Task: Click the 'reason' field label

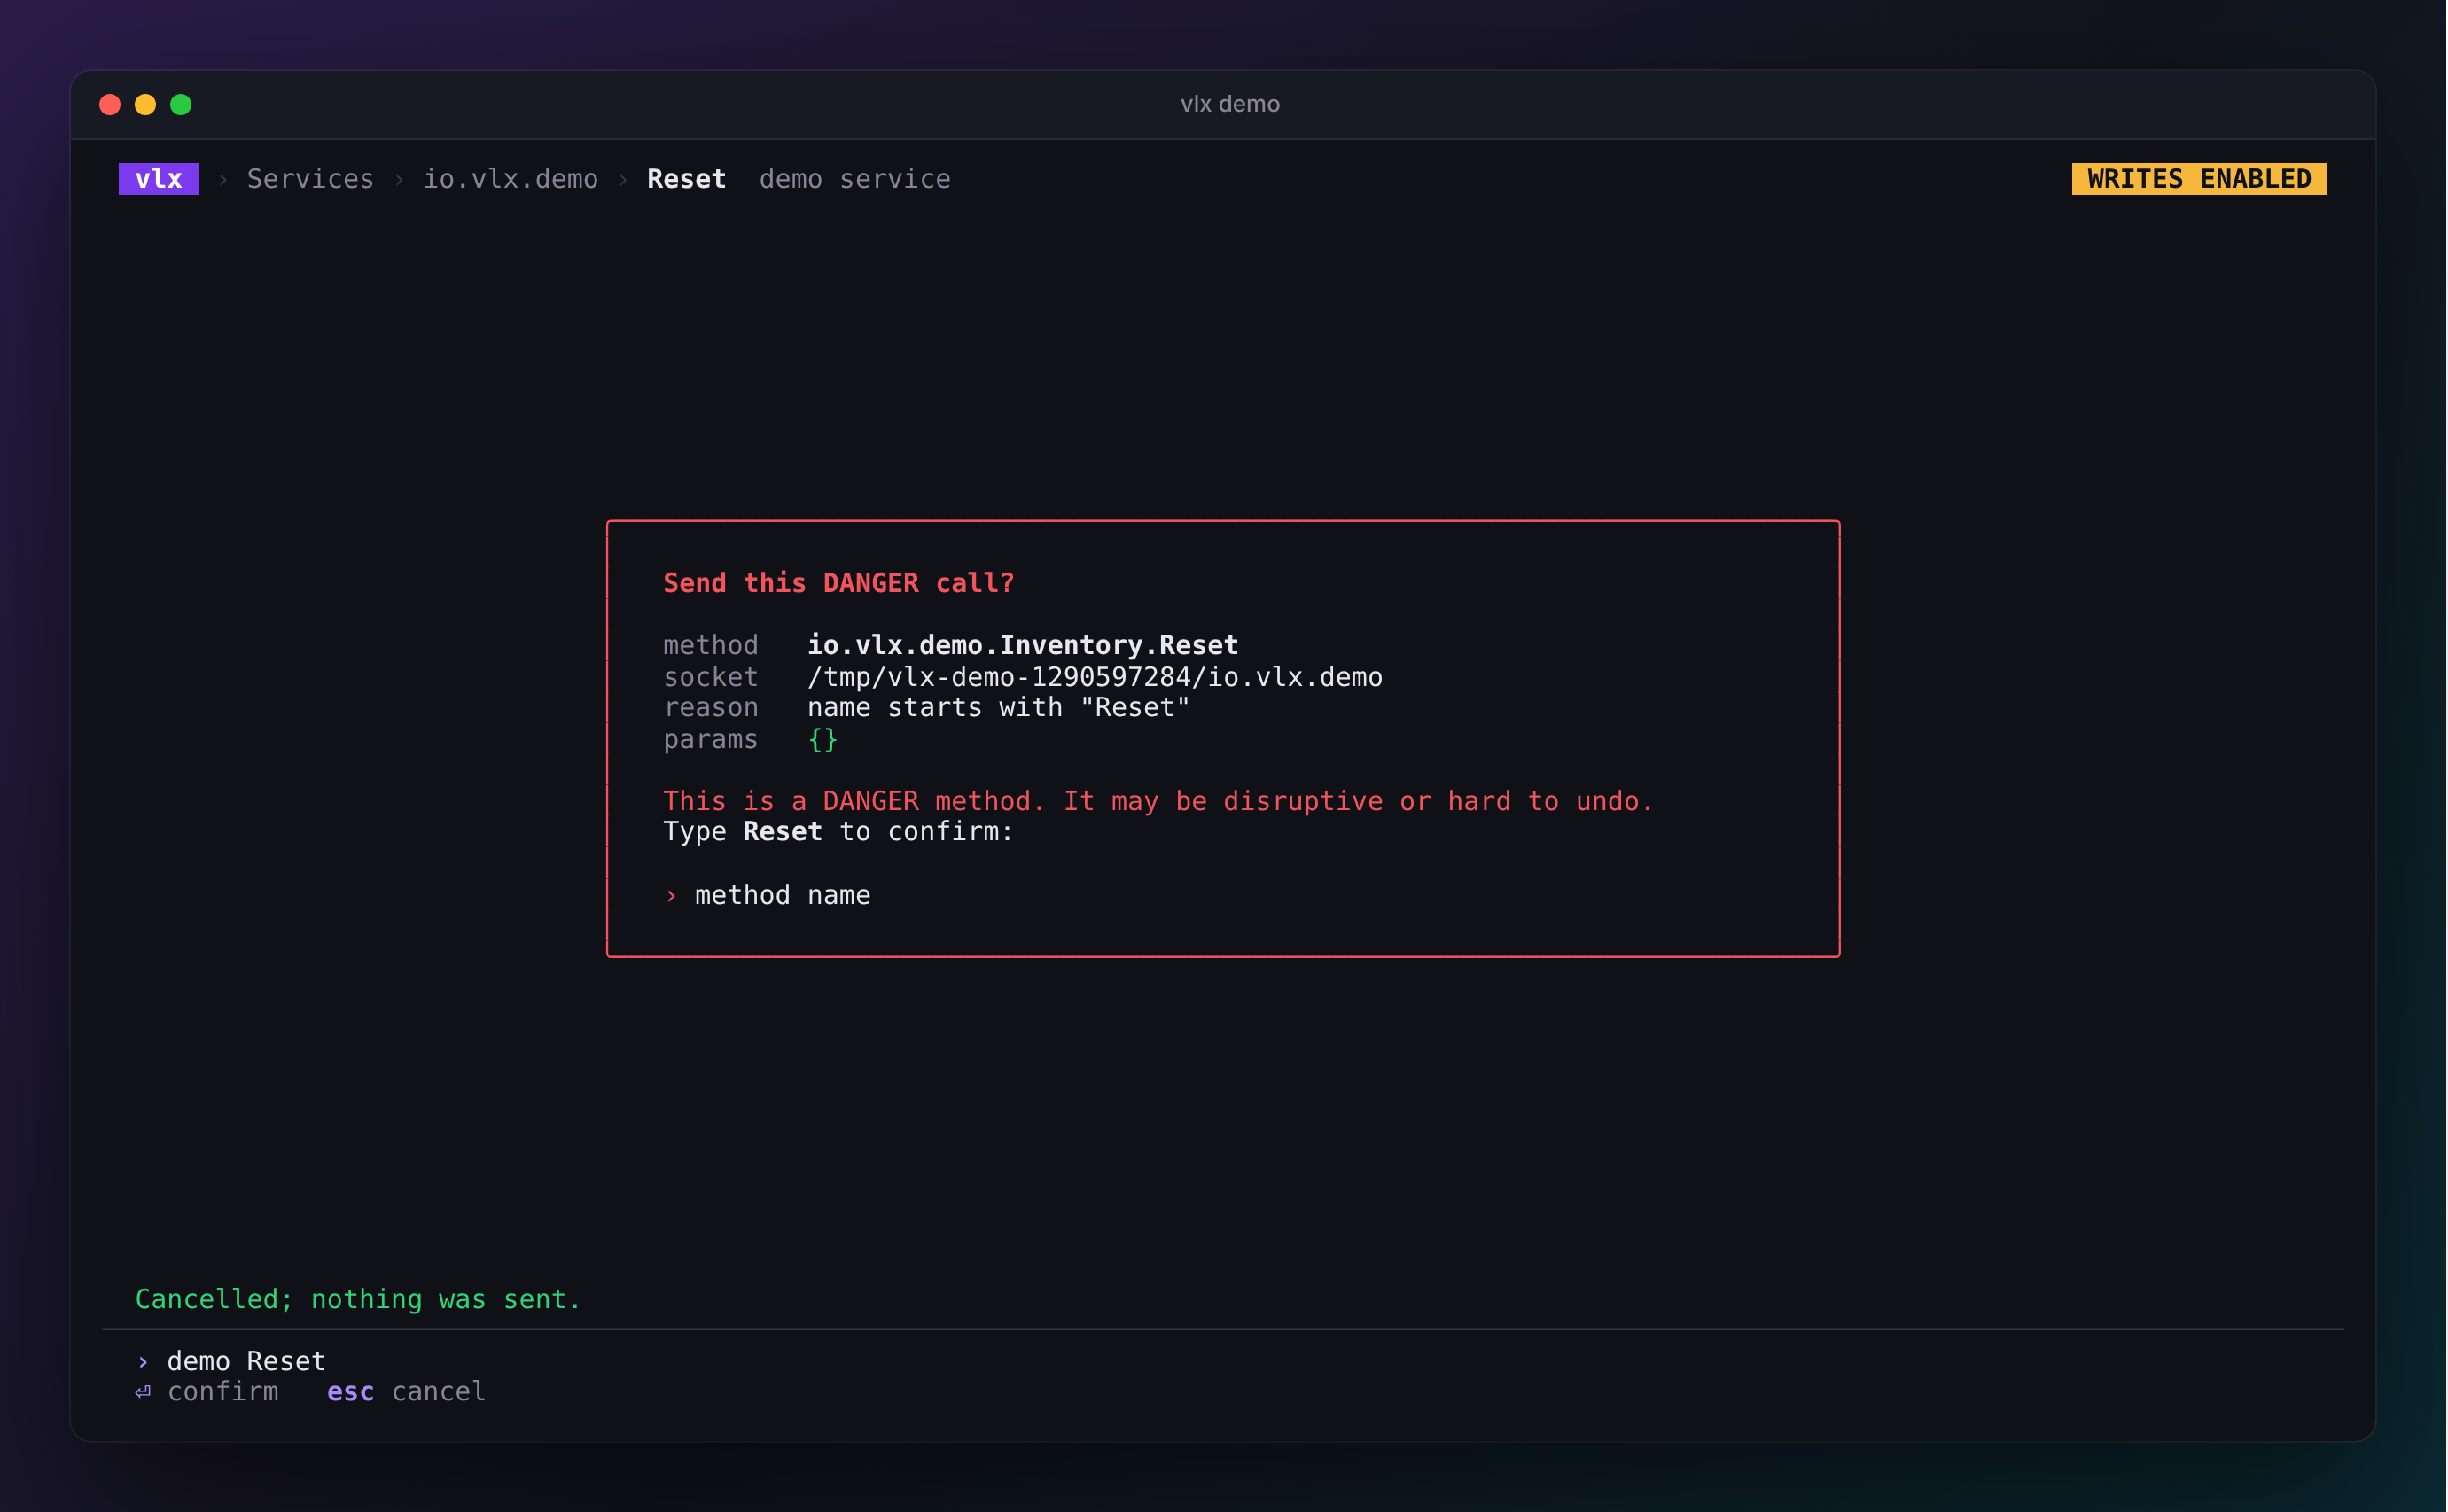Action: tap(711, 707)
